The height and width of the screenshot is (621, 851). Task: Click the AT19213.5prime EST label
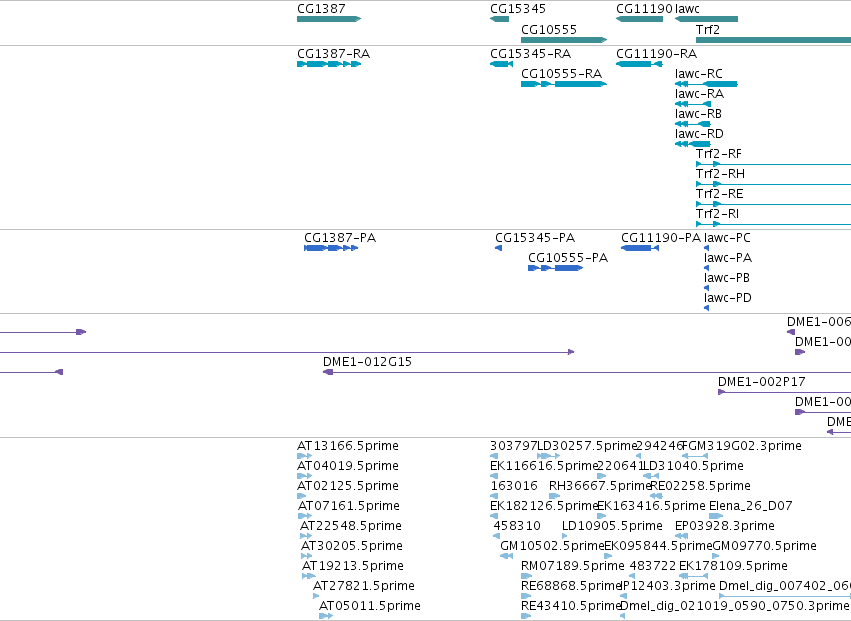click(x=353, y=566)
